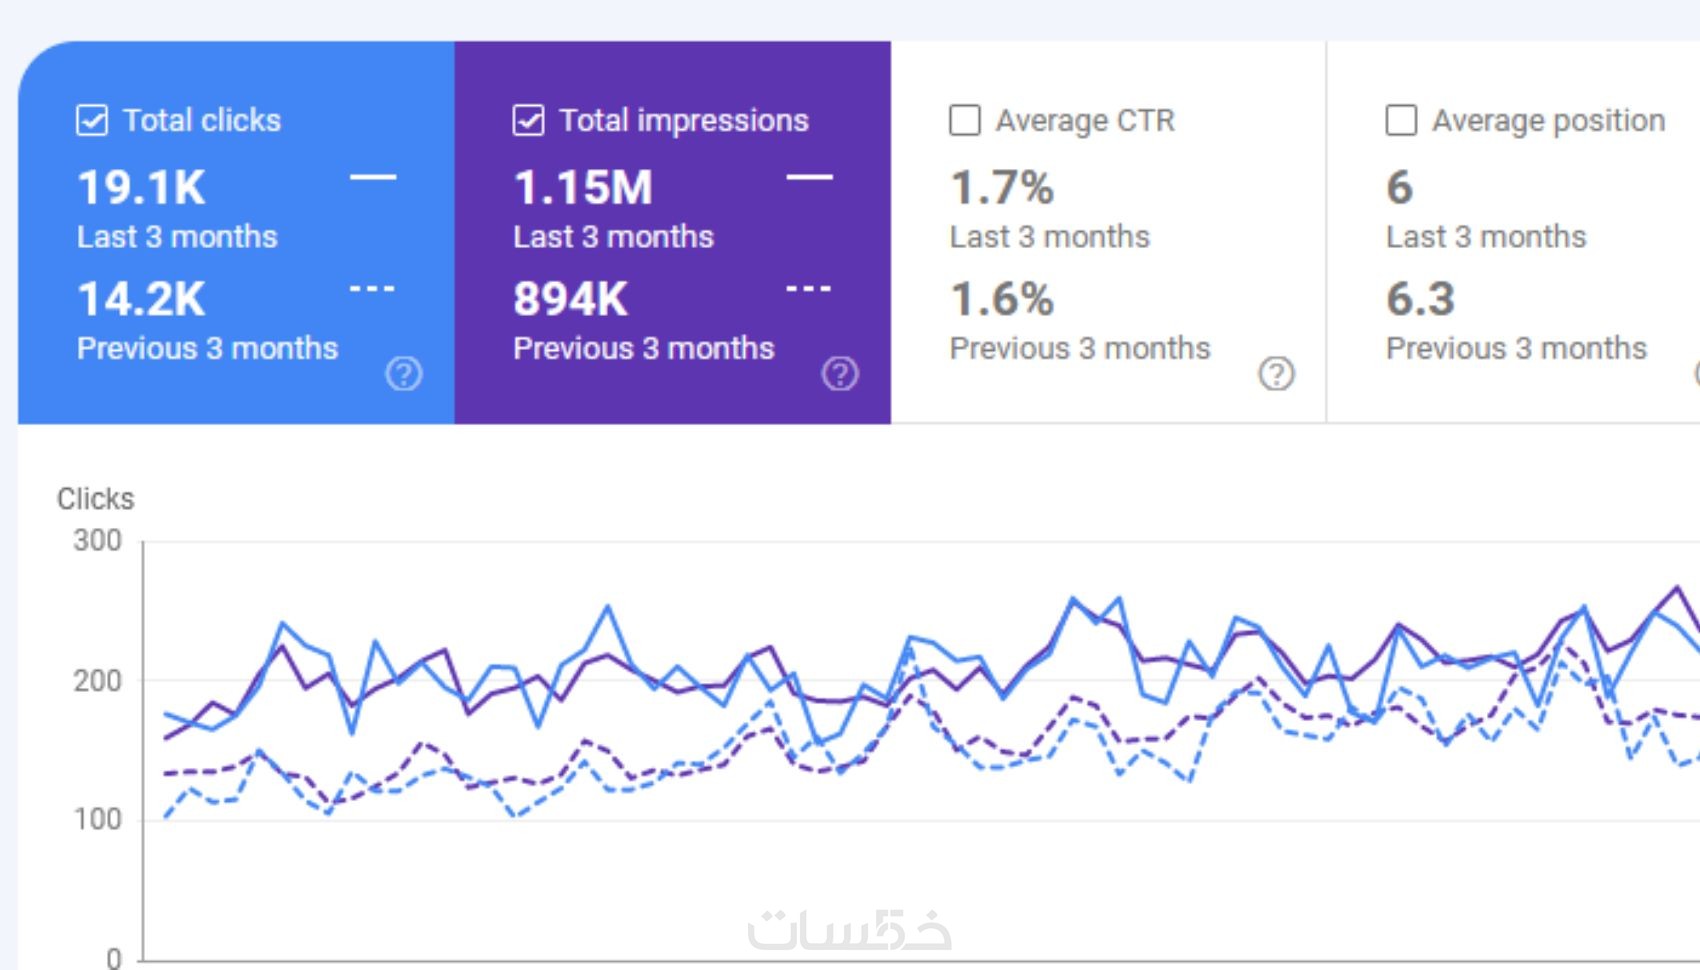Viewport: 1700px width, 970px height.
Task: Click "Last 3 months" under 1.7%
Action: pyautogui.click(x=1050, y=237)
